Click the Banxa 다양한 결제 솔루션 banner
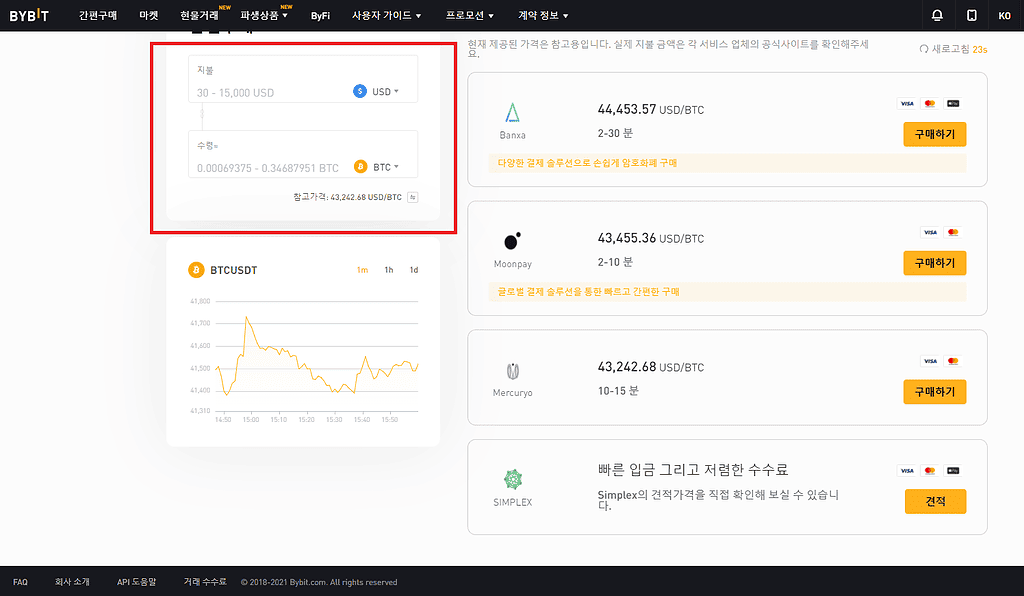Screen dimensions: 1024x596 coord(727,163)
